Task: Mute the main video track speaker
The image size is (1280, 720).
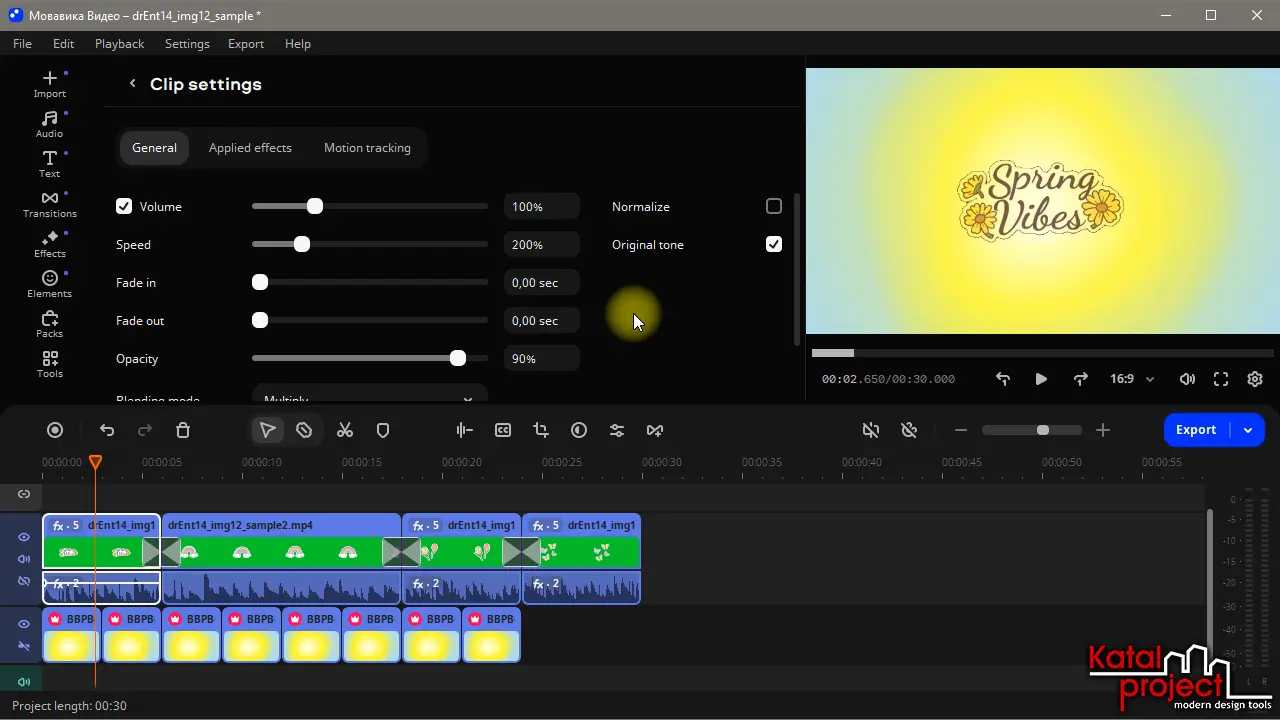Action: tap(24, 559)
